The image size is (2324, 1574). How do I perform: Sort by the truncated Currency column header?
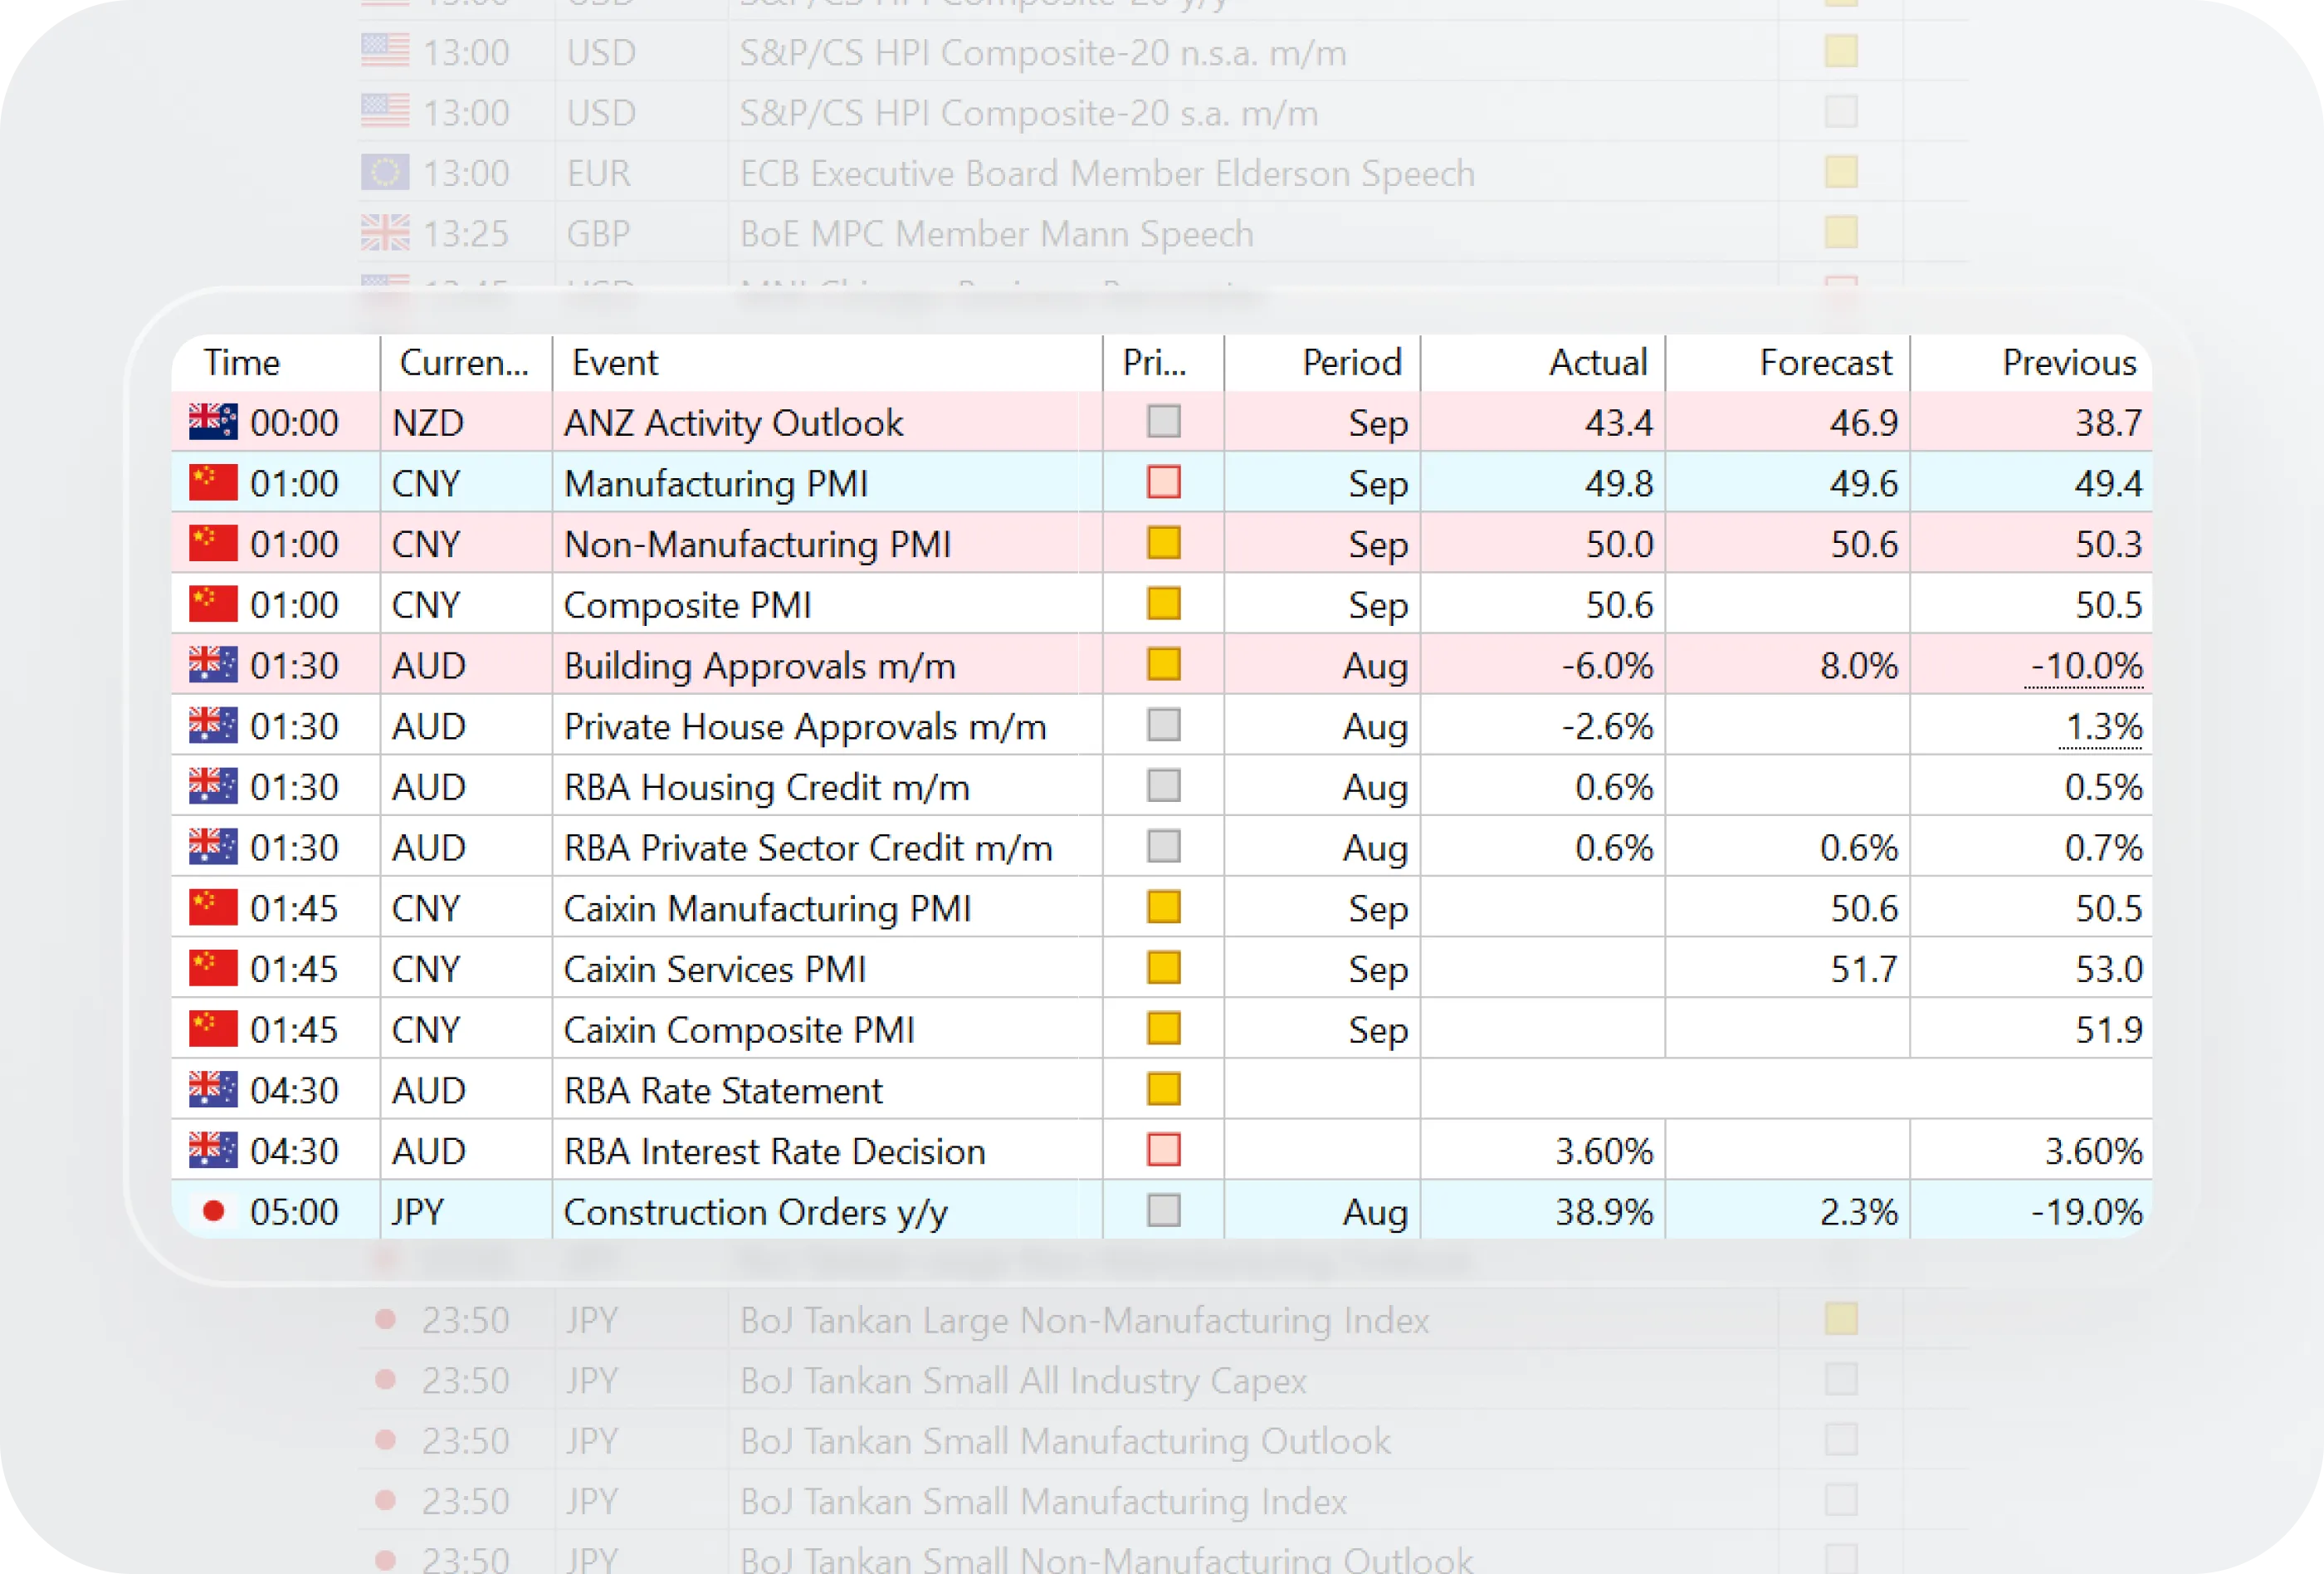pyautogui.click(x=466, y=362)
